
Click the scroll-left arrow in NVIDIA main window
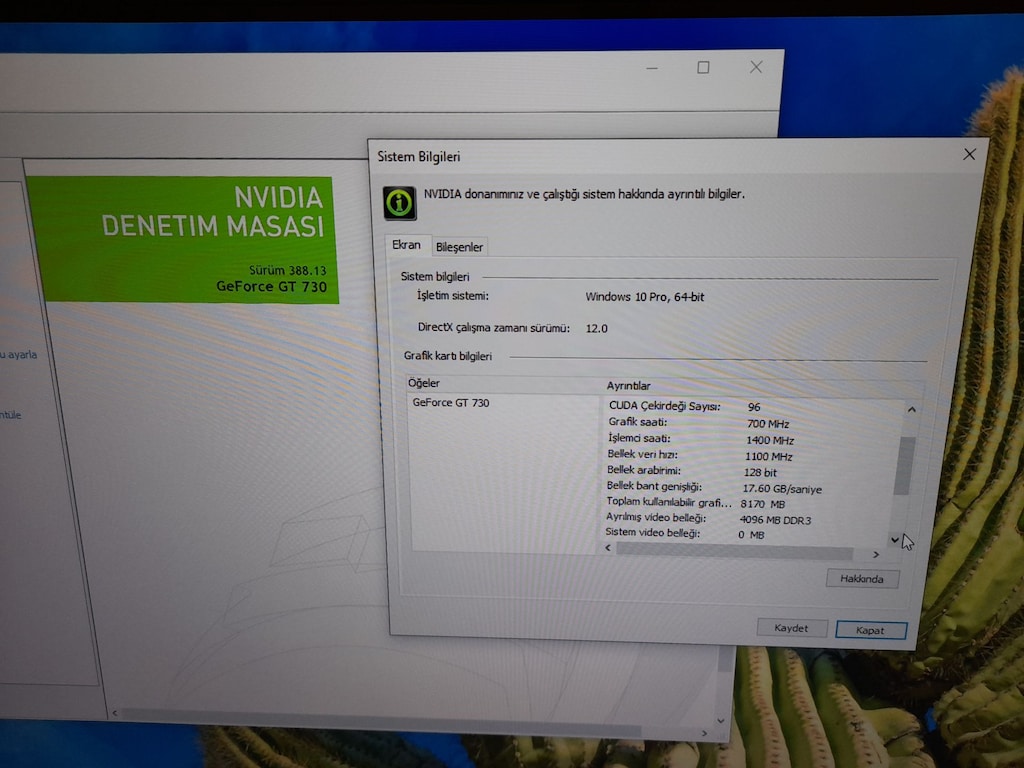tap(115, 712)
